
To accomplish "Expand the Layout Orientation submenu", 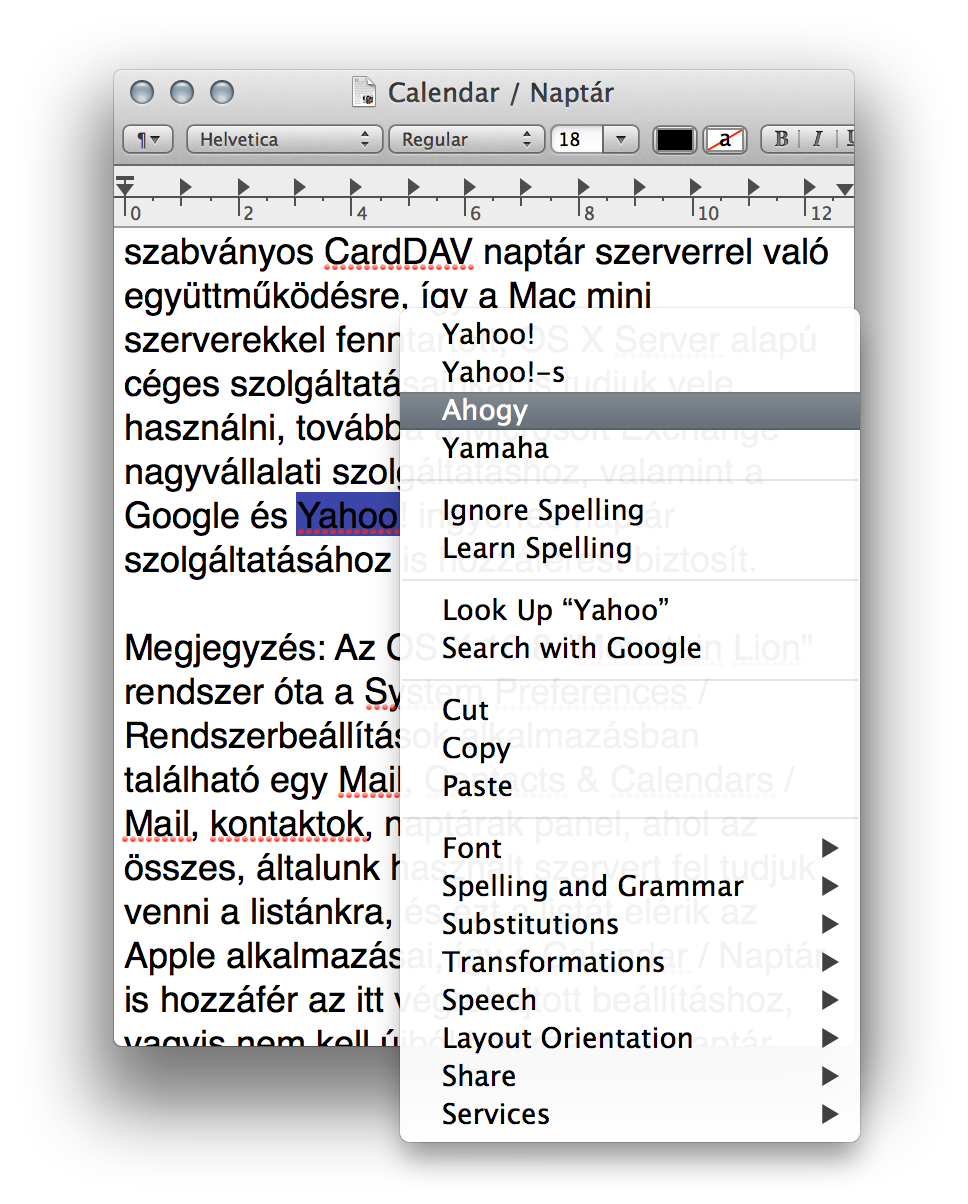I will tap(629, 1038).
